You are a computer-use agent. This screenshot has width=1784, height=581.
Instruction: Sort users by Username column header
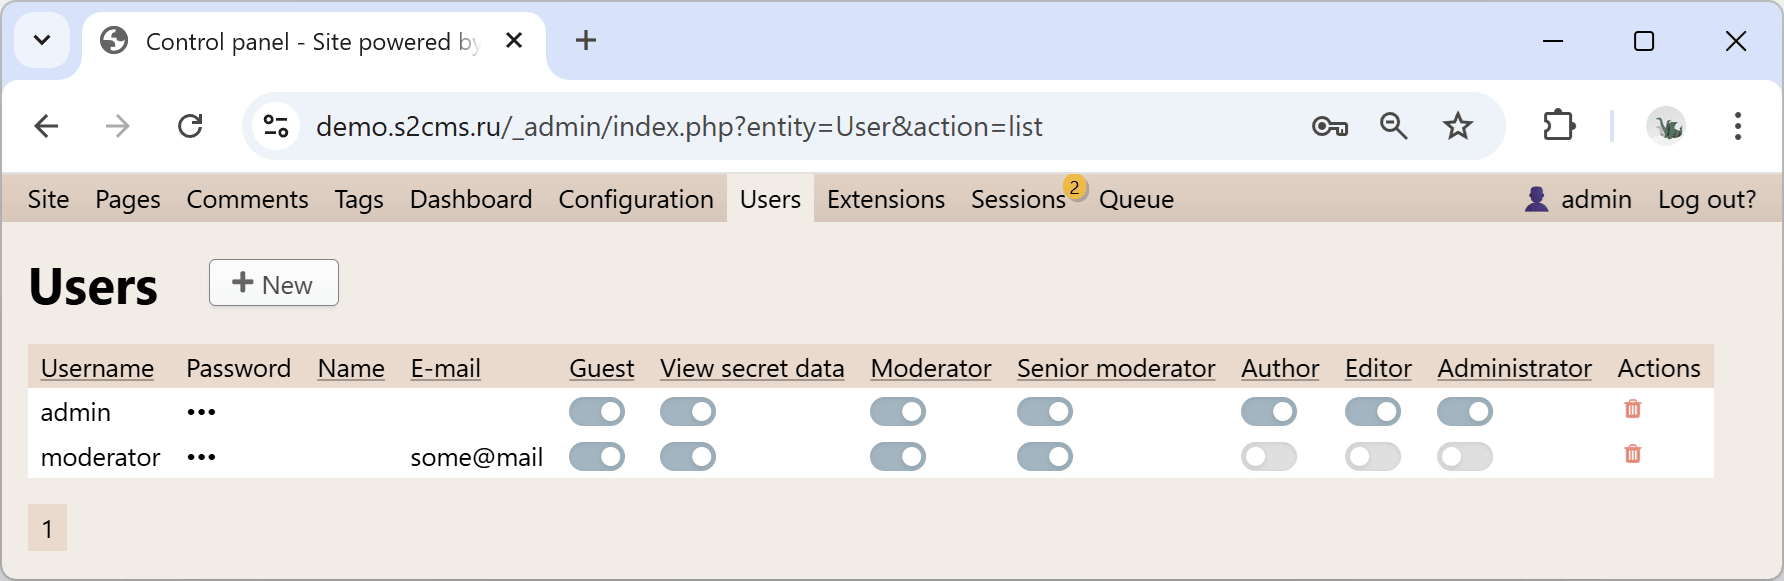coord(97,368)
